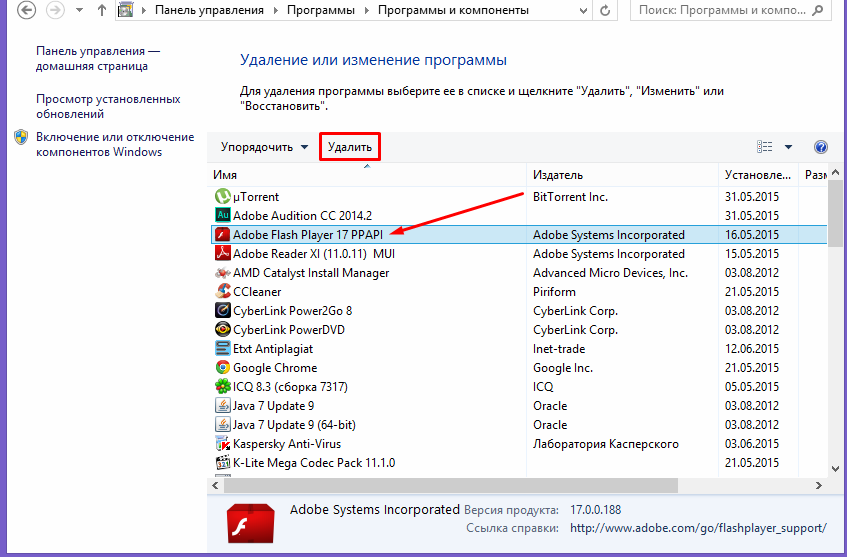Image resolution: width=847 pixels, height=557 pixels.
Task: Click the view mode icon in toolbar
Action: tap(764, 147)
